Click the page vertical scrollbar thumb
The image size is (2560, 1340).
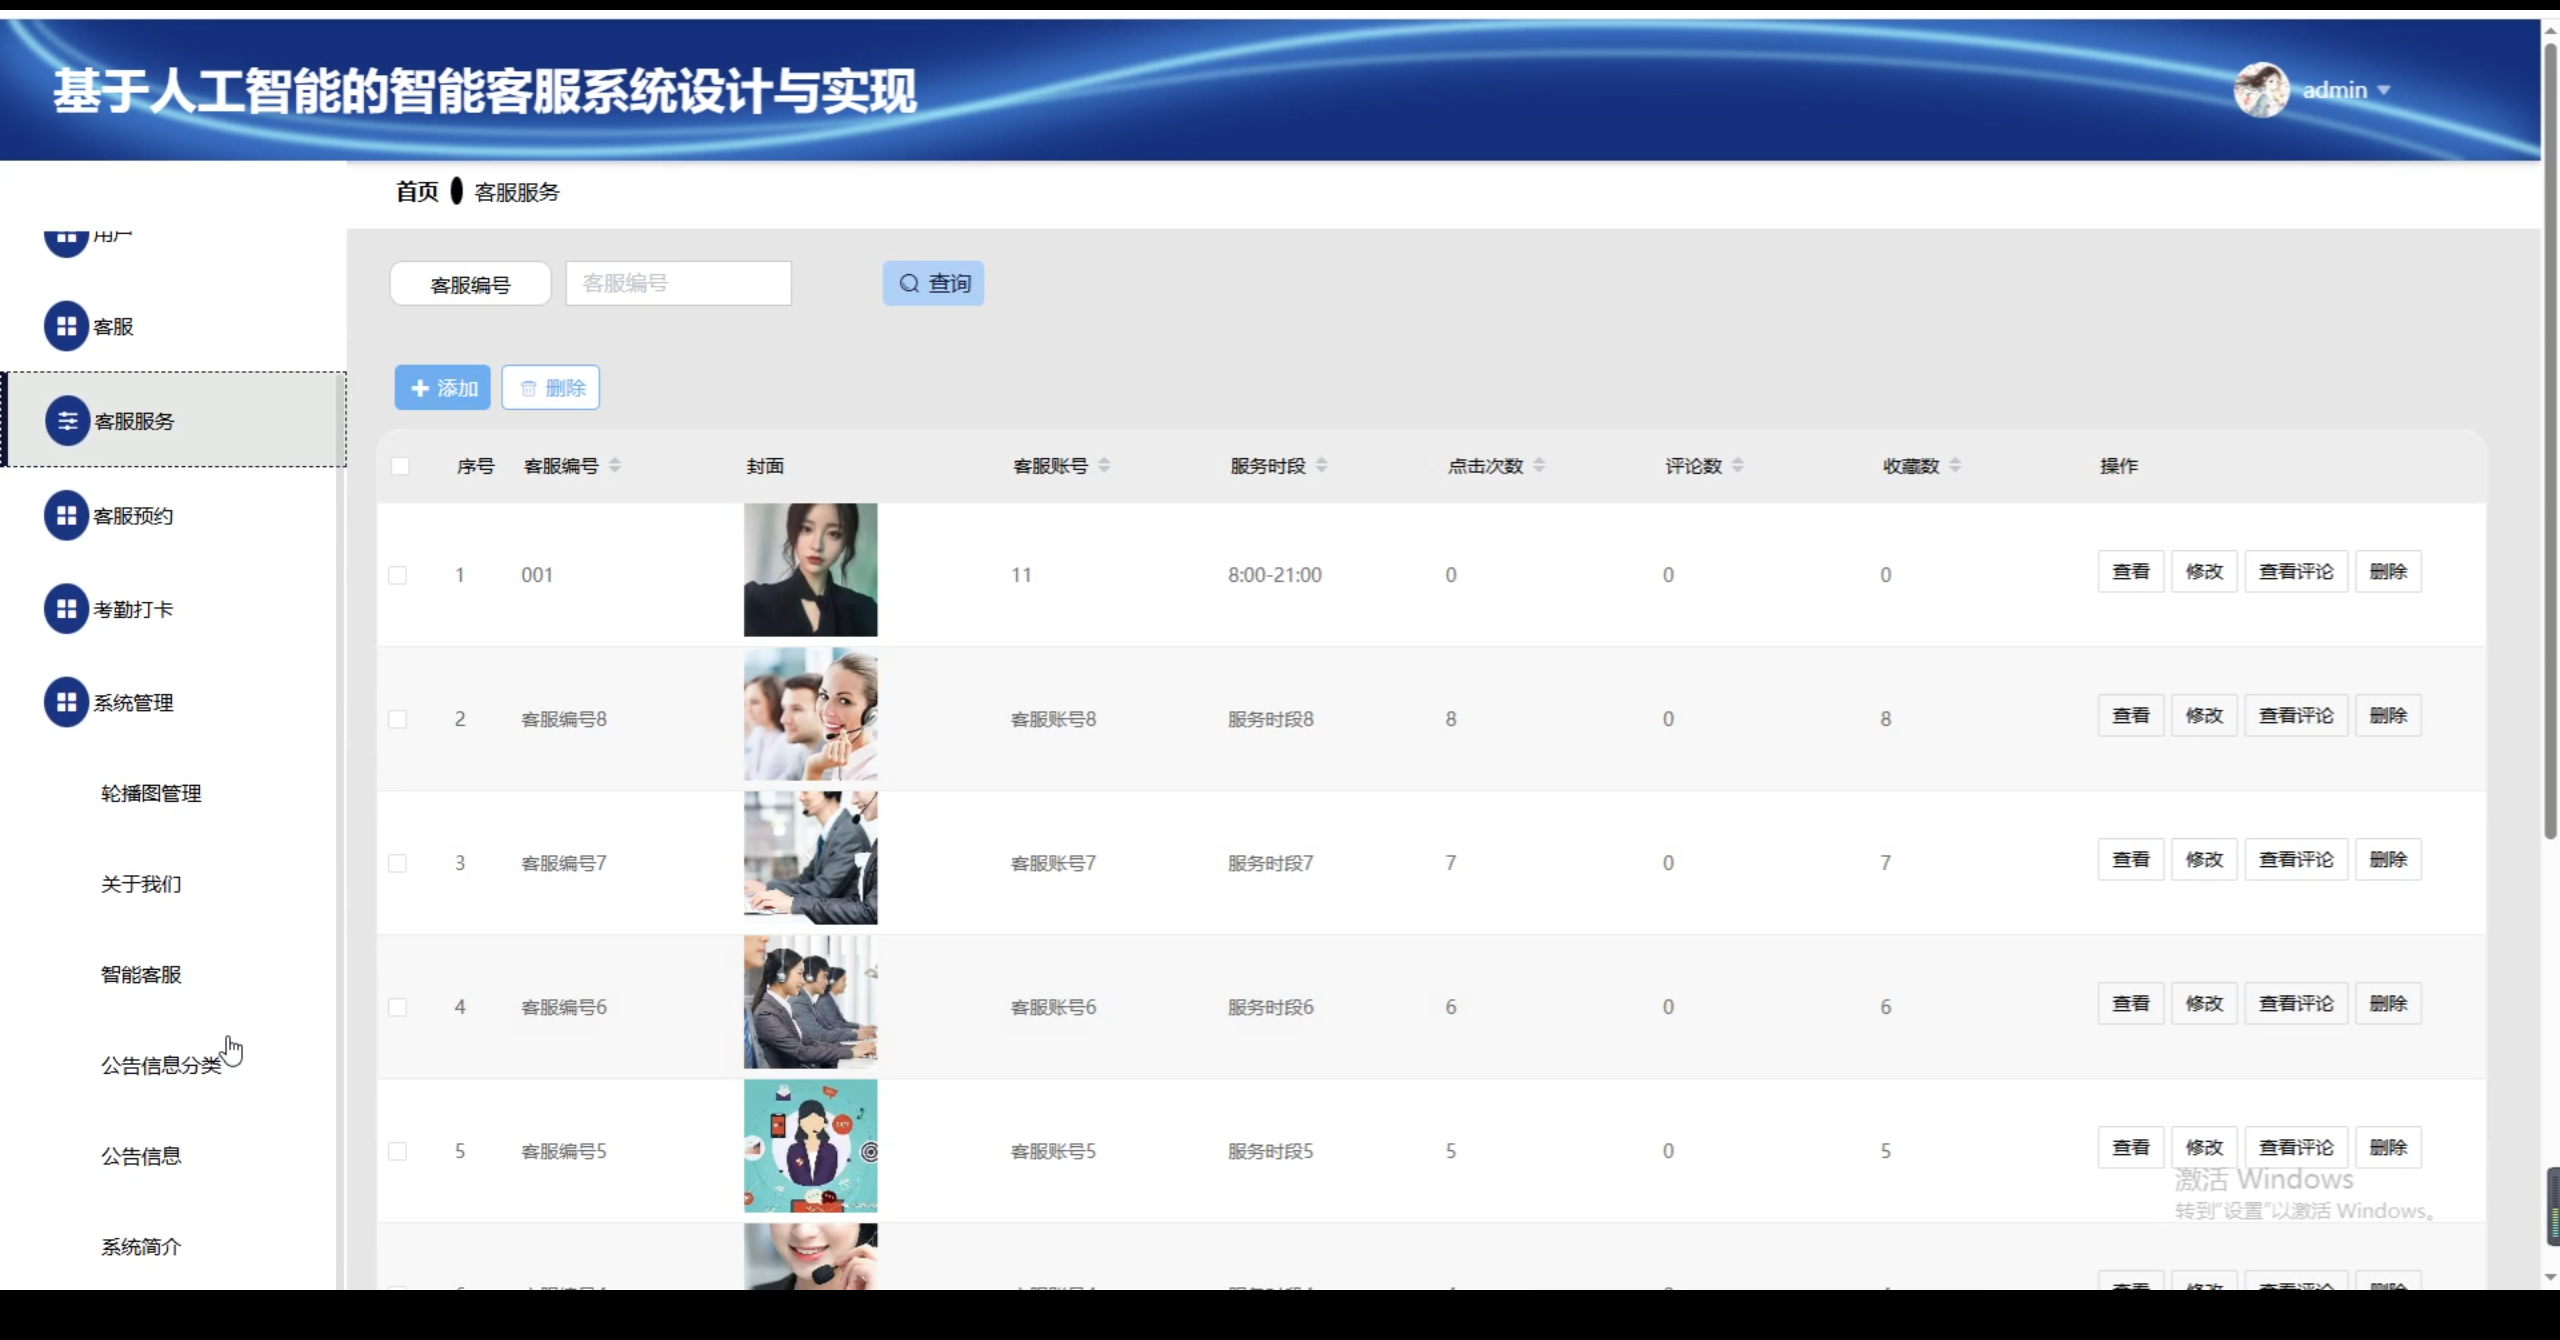pos(2550,440)
